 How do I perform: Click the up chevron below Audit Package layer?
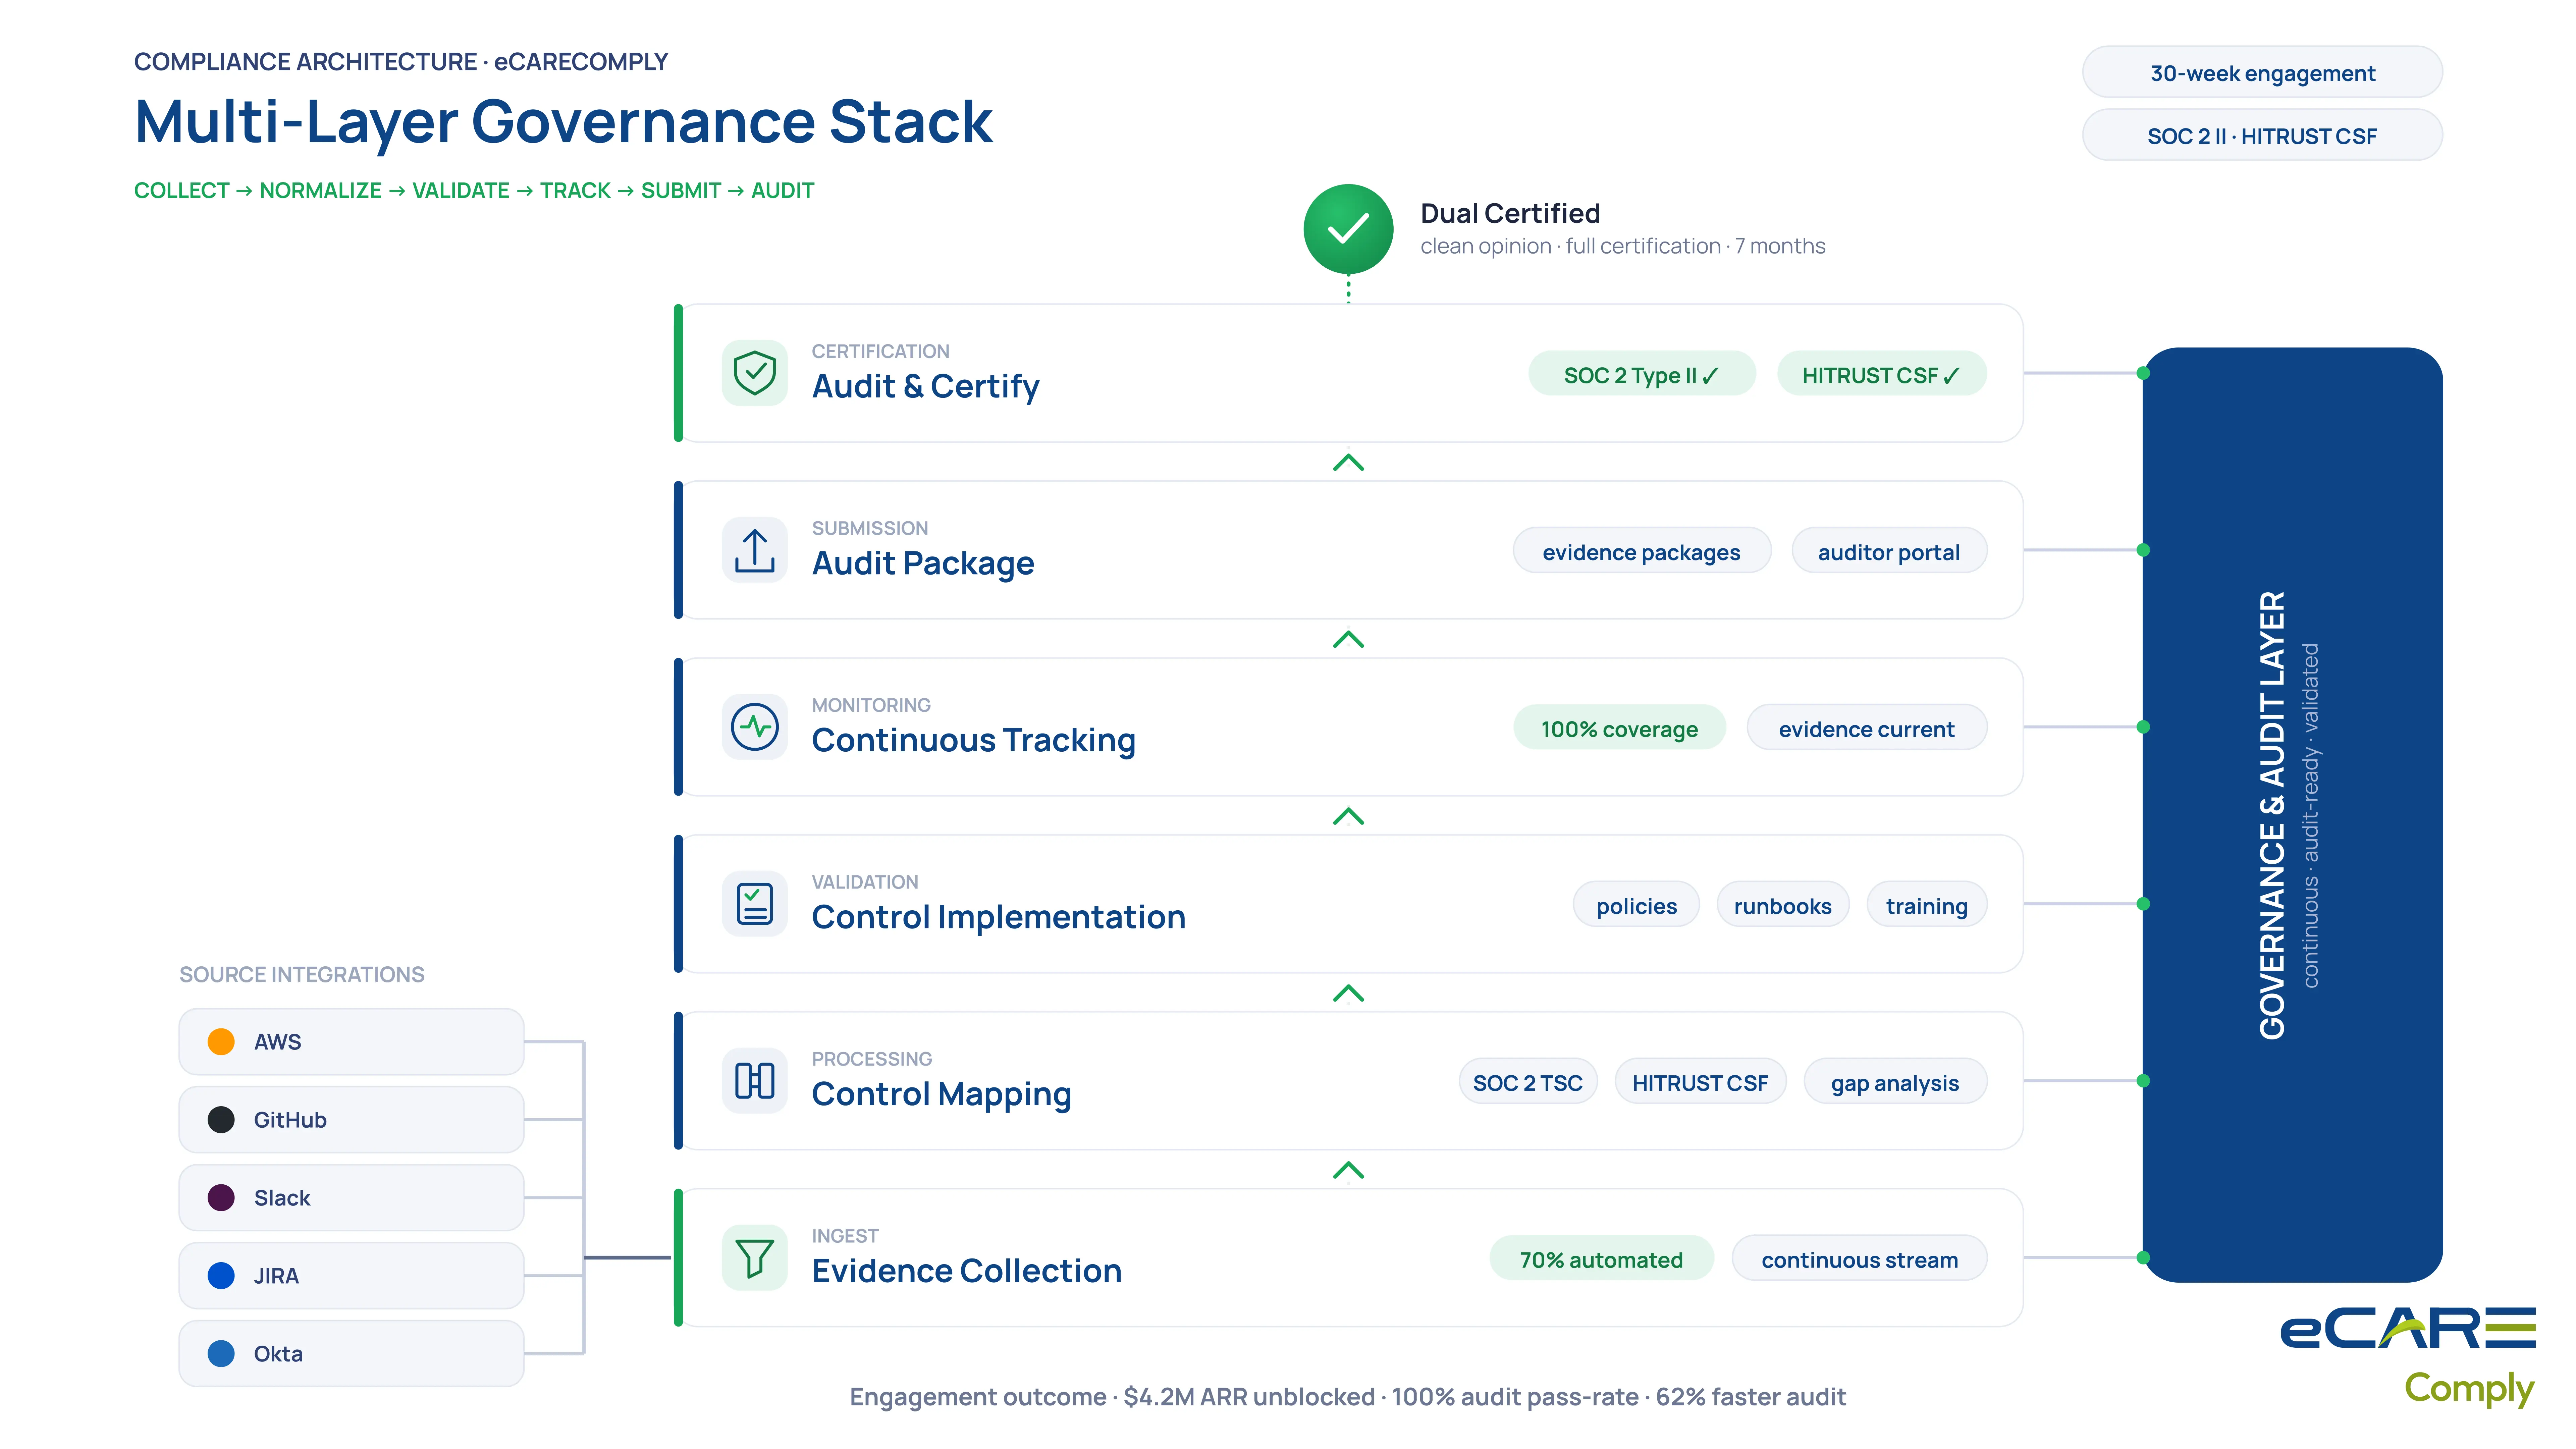pyautogui.click(x=1348, y=639)
